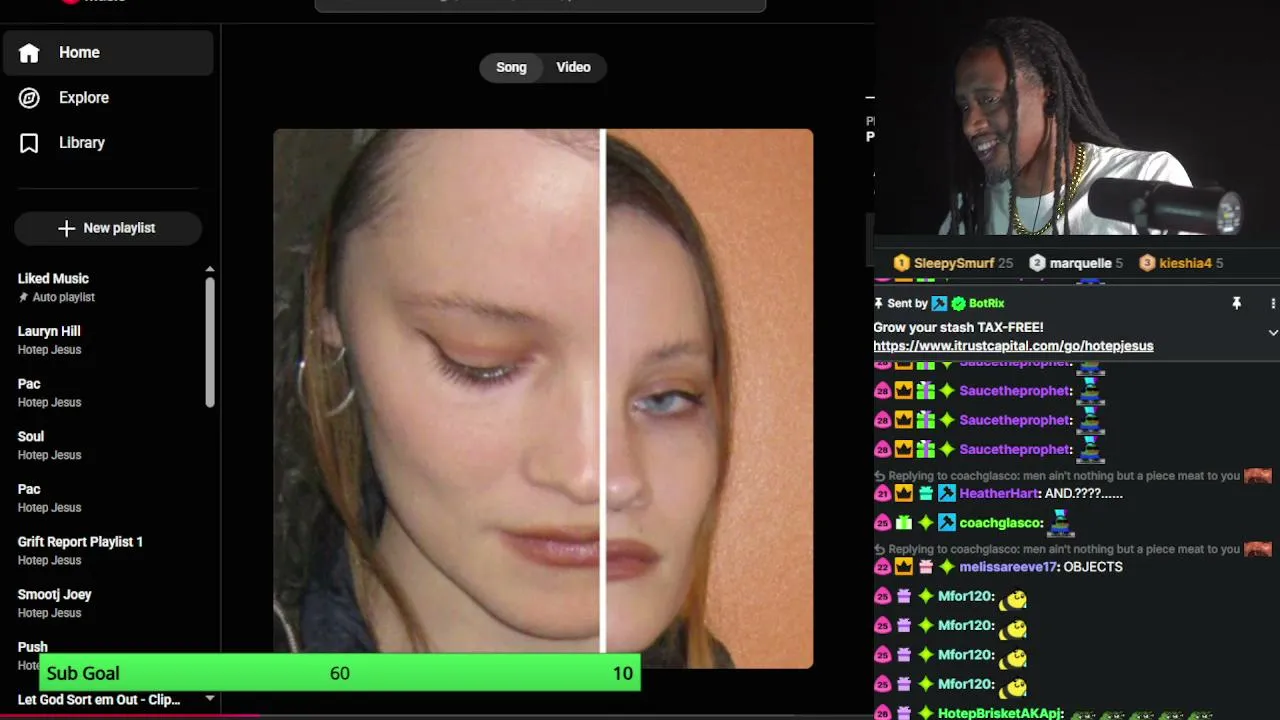Click kieshia4's bronze rank 3 badge
This screenshot has width=1280, height=720.
pyautogui.click(x=1147, y=263)
